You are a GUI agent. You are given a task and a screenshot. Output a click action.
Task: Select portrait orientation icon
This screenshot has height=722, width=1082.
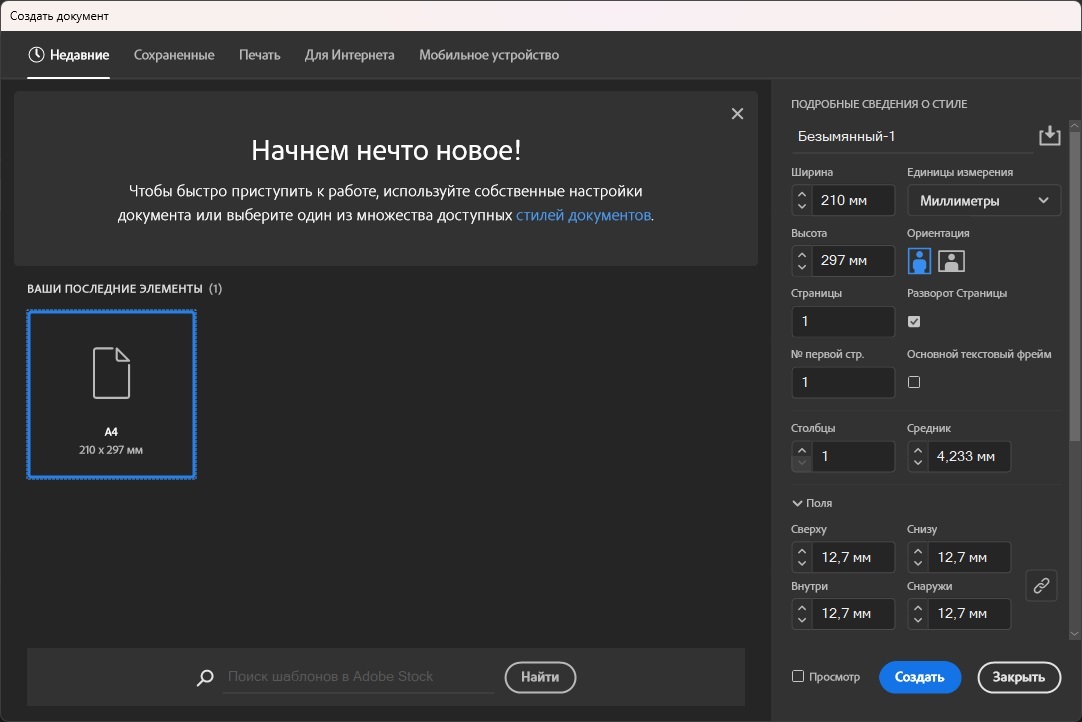(x=919, y=261)
